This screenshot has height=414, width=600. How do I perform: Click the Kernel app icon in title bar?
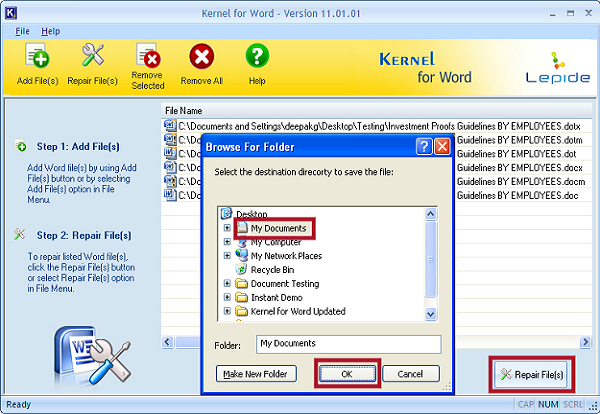tap(10, 13)
